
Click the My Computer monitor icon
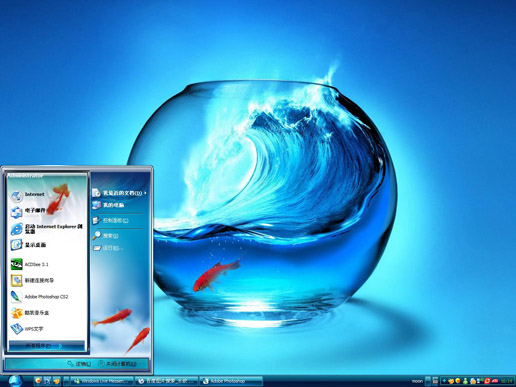(x=96, y=205)
